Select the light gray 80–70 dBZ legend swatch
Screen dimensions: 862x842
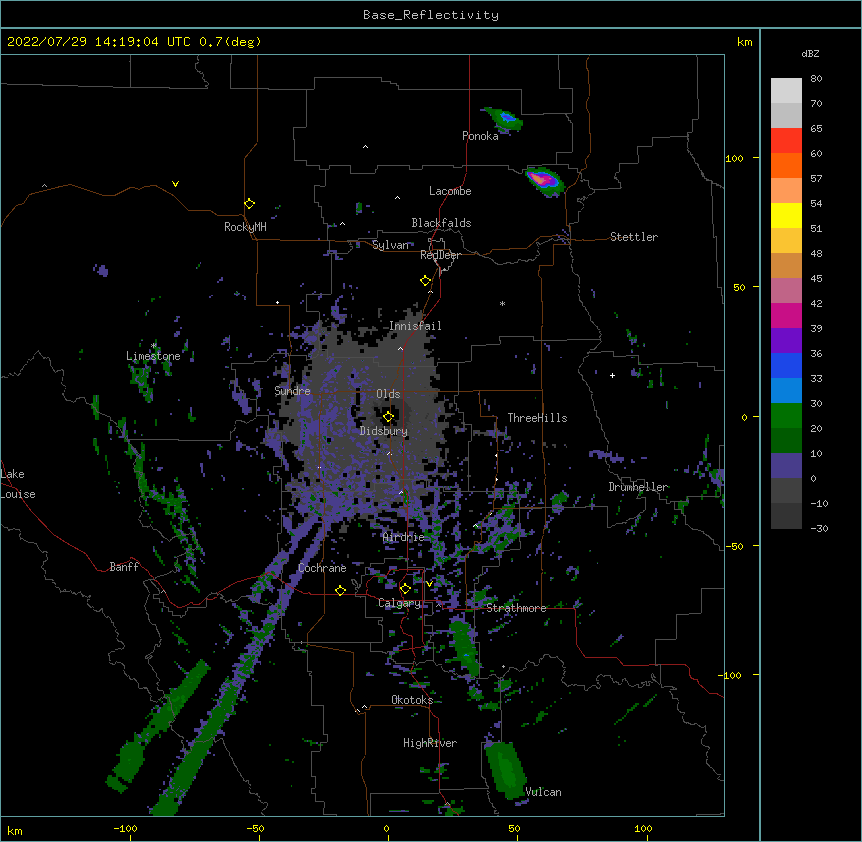pyautogui.click(x=786, y=91)
